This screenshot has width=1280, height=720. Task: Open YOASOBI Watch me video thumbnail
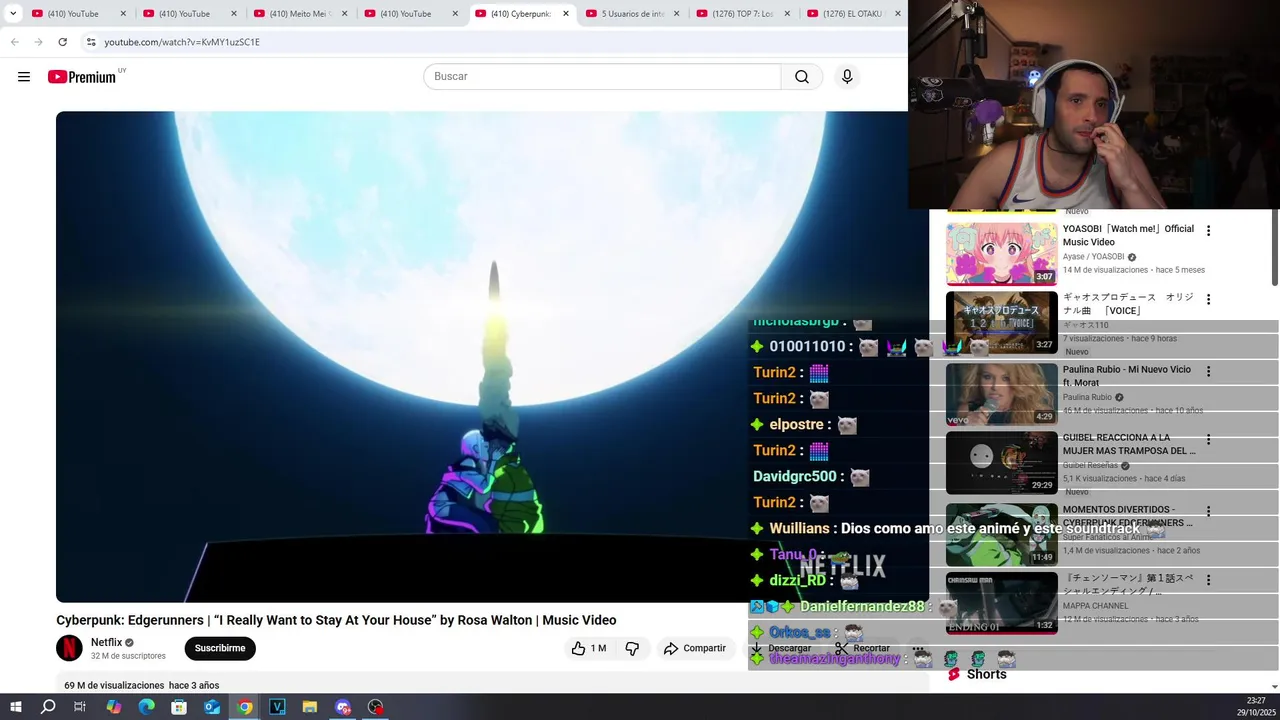(x=1002, y=254)
